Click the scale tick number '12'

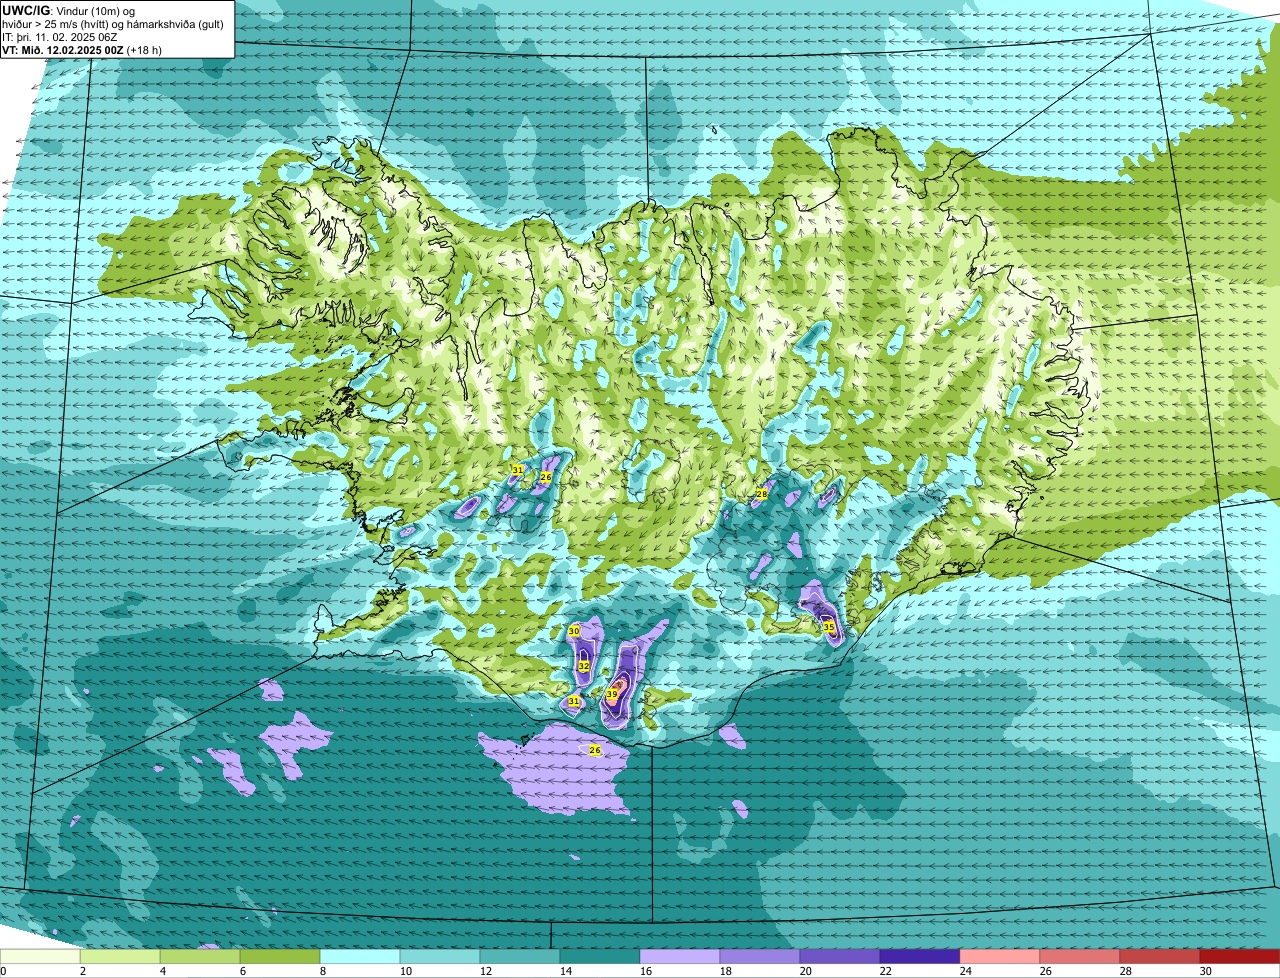tap(486, 971)
